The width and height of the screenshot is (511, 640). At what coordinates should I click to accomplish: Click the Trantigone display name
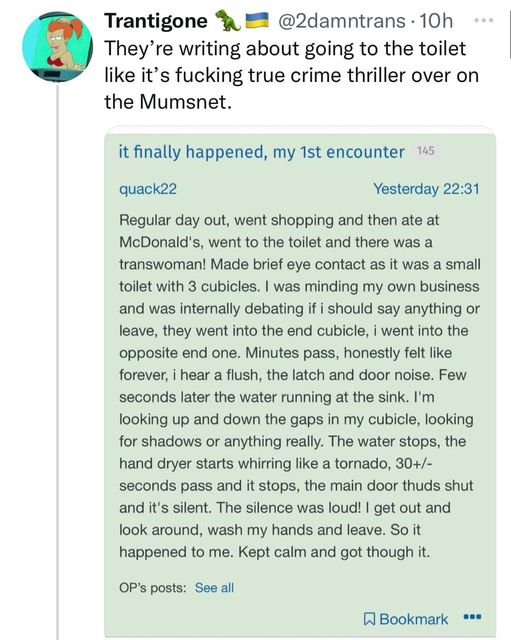tap(156, 20)
